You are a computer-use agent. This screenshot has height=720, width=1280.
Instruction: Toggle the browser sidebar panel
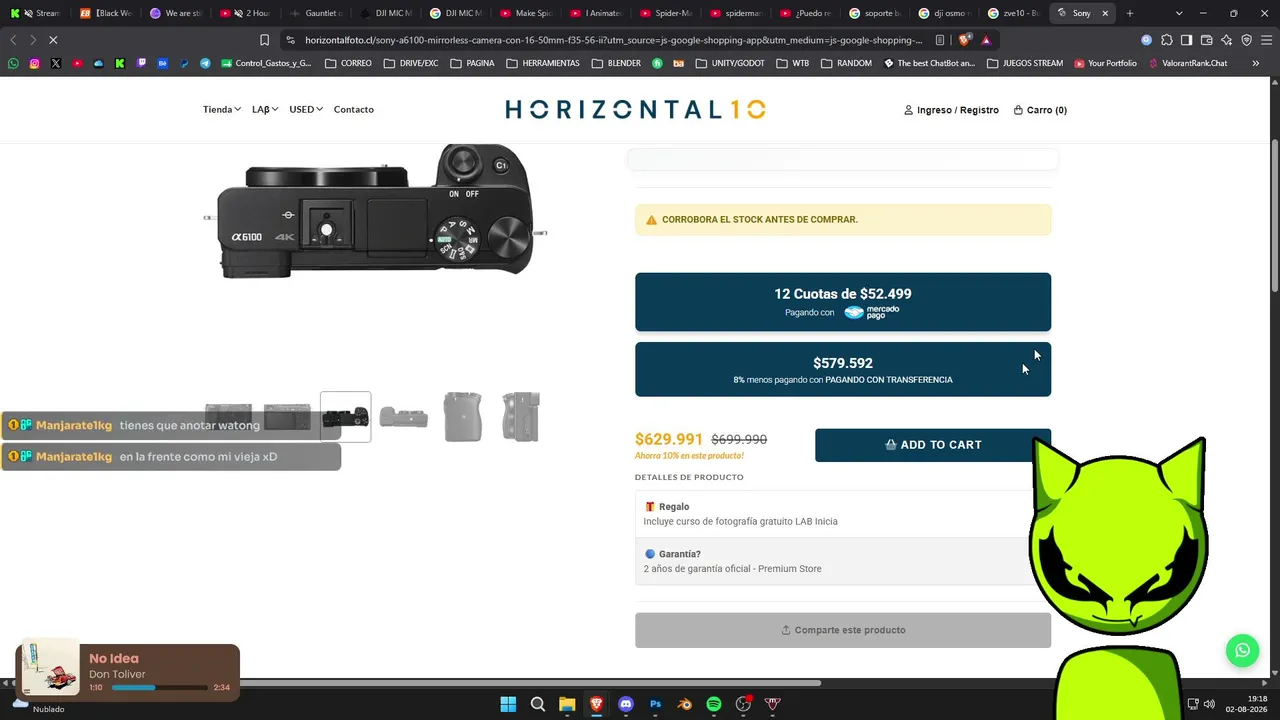1186,40
